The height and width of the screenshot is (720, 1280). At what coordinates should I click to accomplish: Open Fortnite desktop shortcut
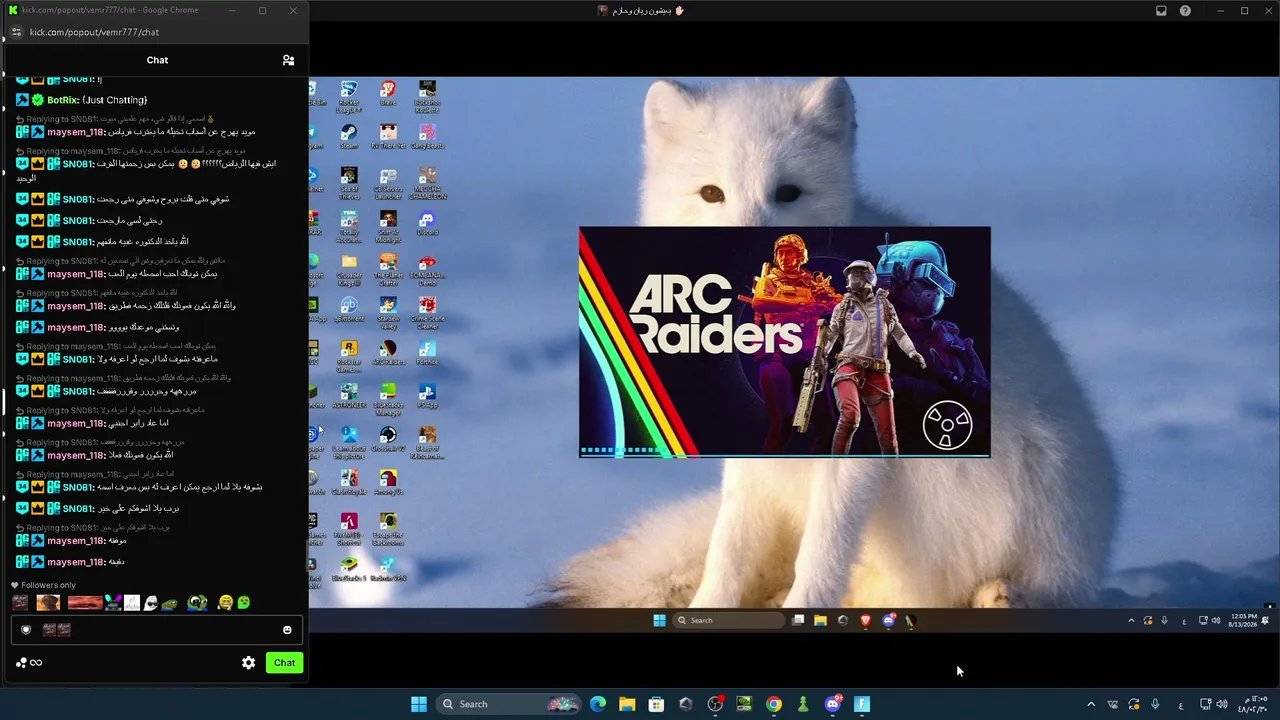pos(427,353)
